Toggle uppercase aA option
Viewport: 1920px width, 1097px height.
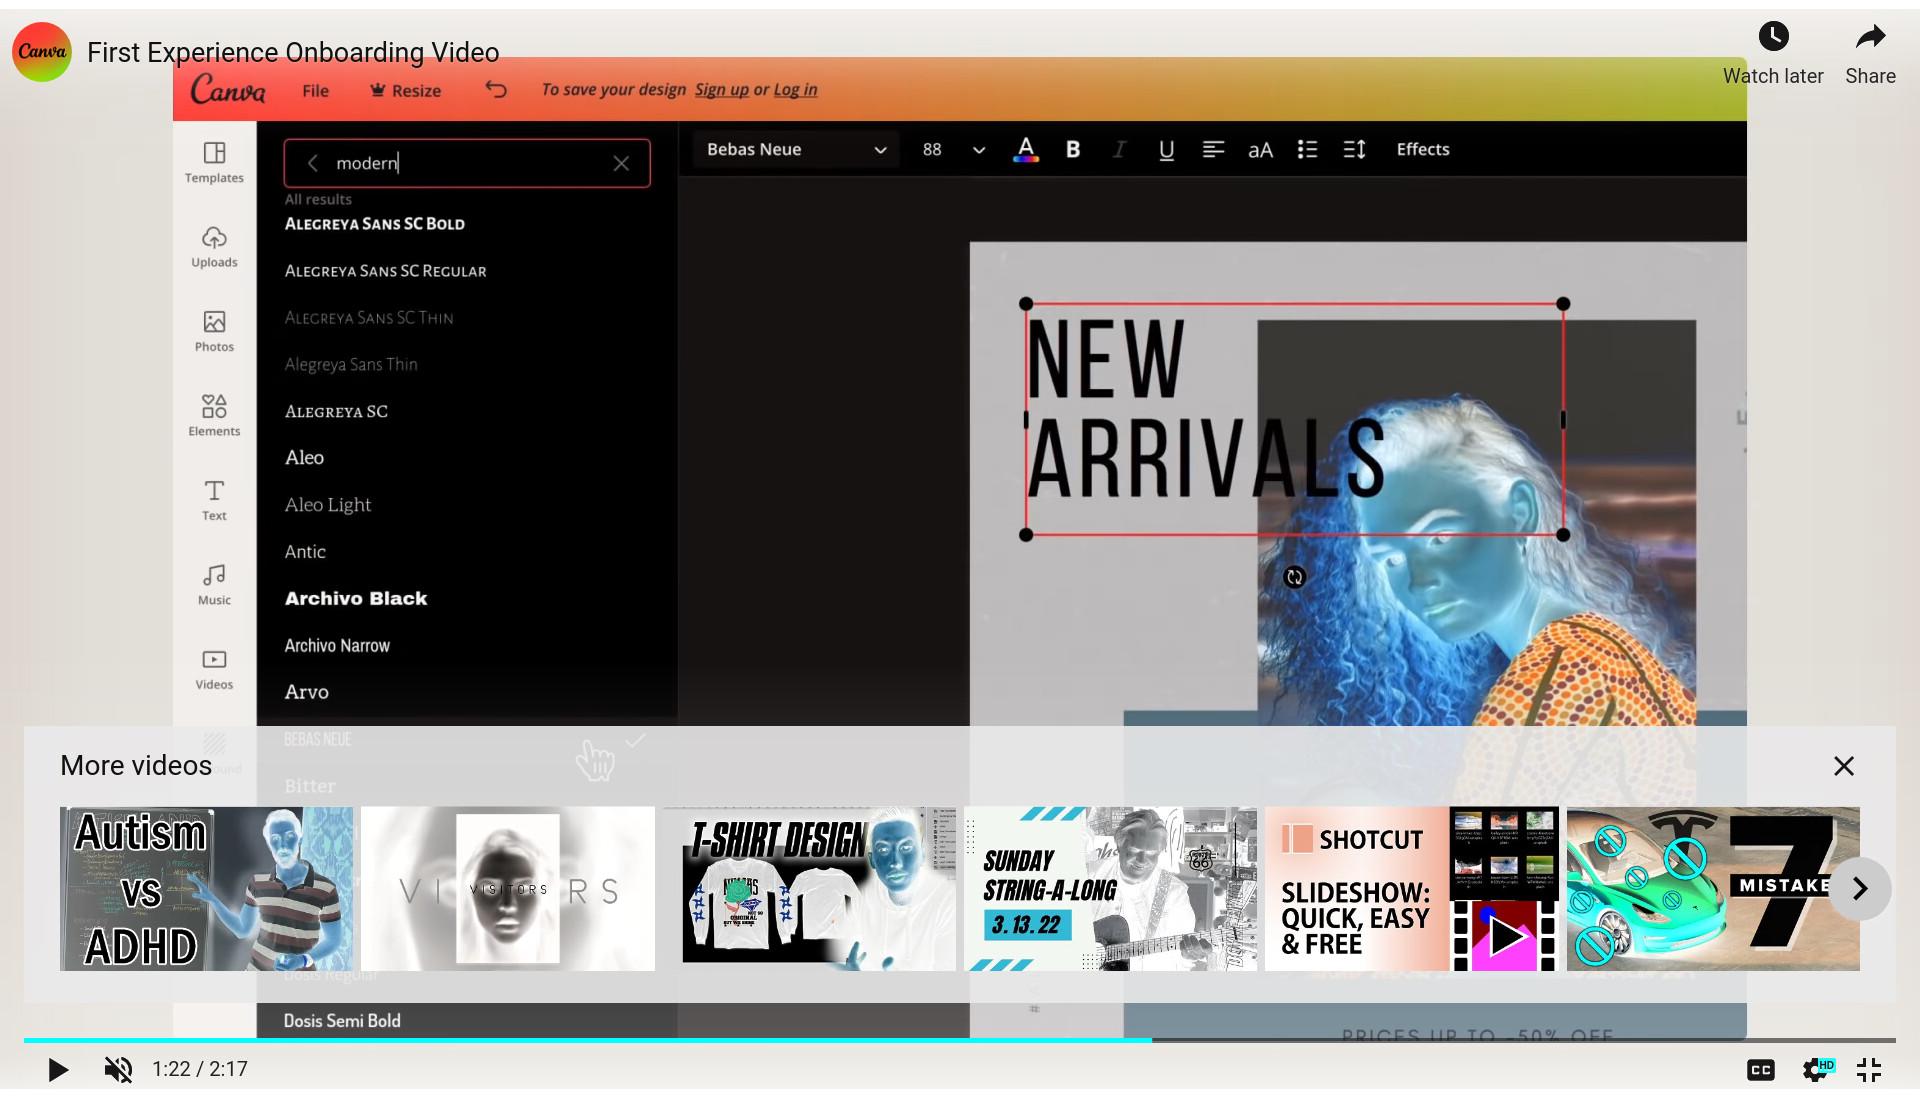click(1260, 149)
